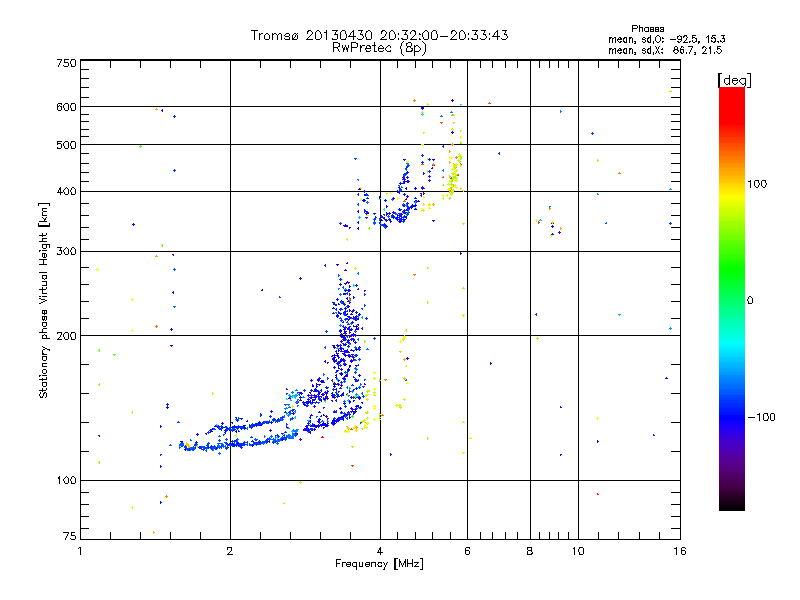Select the 'mean, sd,X: 86.7, 21.5' line
Screen dimensions: 800x600
point(665,50)
